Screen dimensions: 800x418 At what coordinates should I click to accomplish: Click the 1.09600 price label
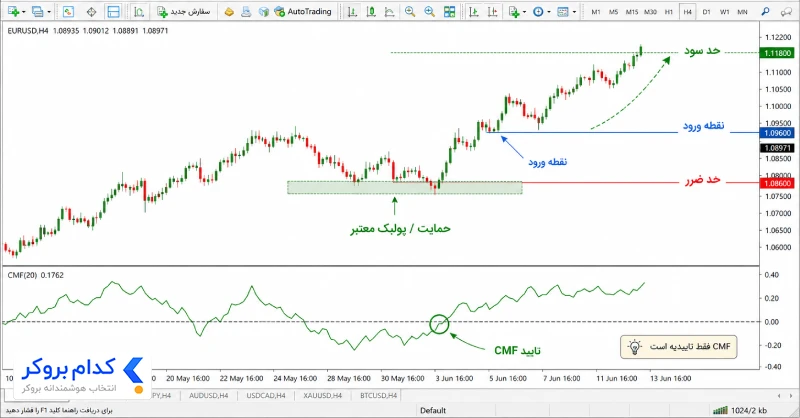(777, 133)
